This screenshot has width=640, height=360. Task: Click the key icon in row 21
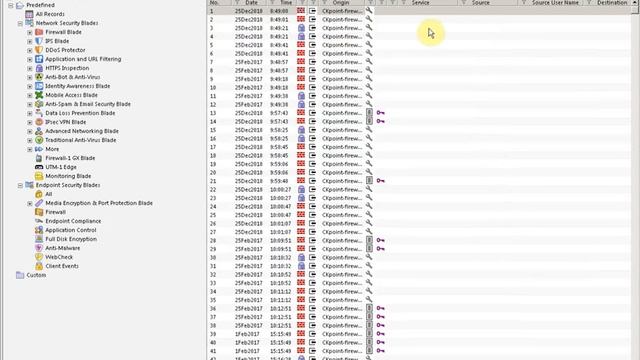(380, 181)
